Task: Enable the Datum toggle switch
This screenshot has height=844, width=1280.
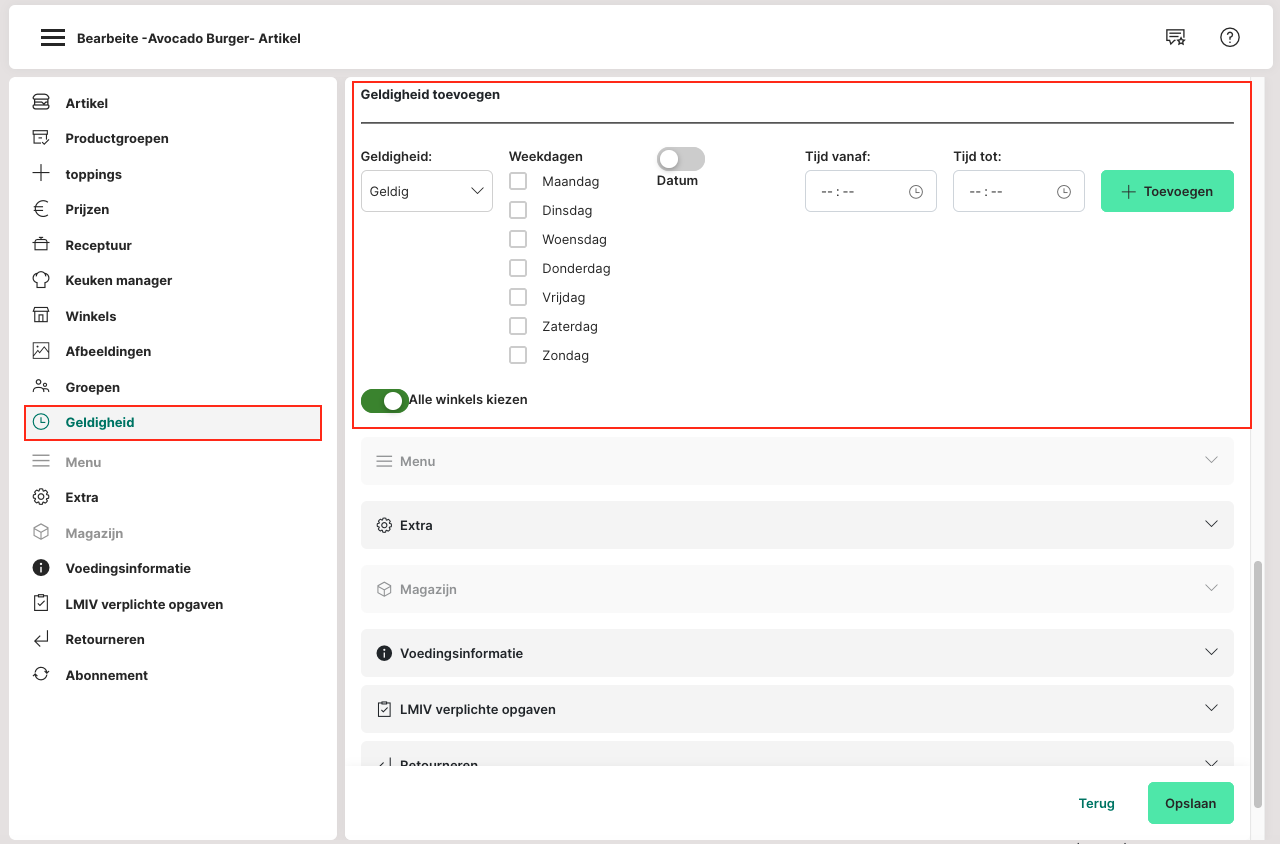Action: [x=680, y=159]
